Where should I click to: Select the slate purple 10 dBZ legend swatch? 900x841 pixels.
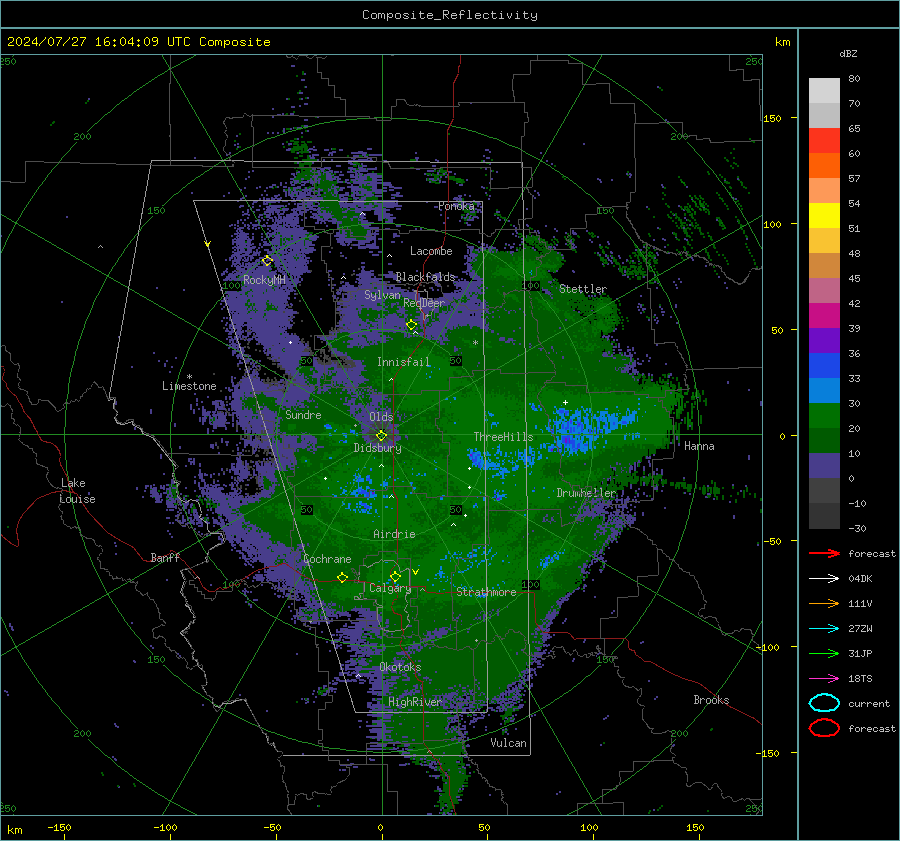[824, 466]
